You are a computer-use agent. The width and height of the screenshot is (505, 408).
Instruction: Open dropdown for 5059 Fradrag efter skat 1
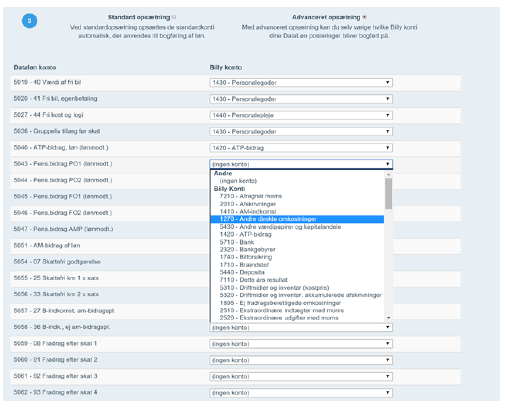pyautogui.click(x=301, y=344)
